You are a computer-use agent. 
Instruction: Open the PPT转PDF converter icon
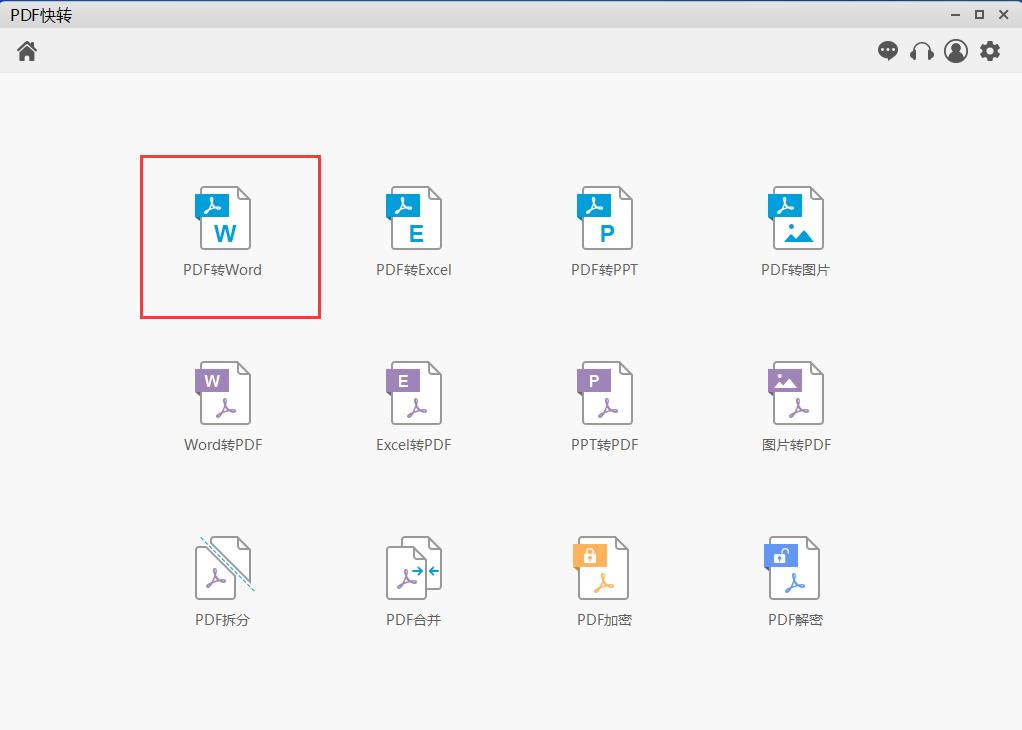tap(605, 393)
